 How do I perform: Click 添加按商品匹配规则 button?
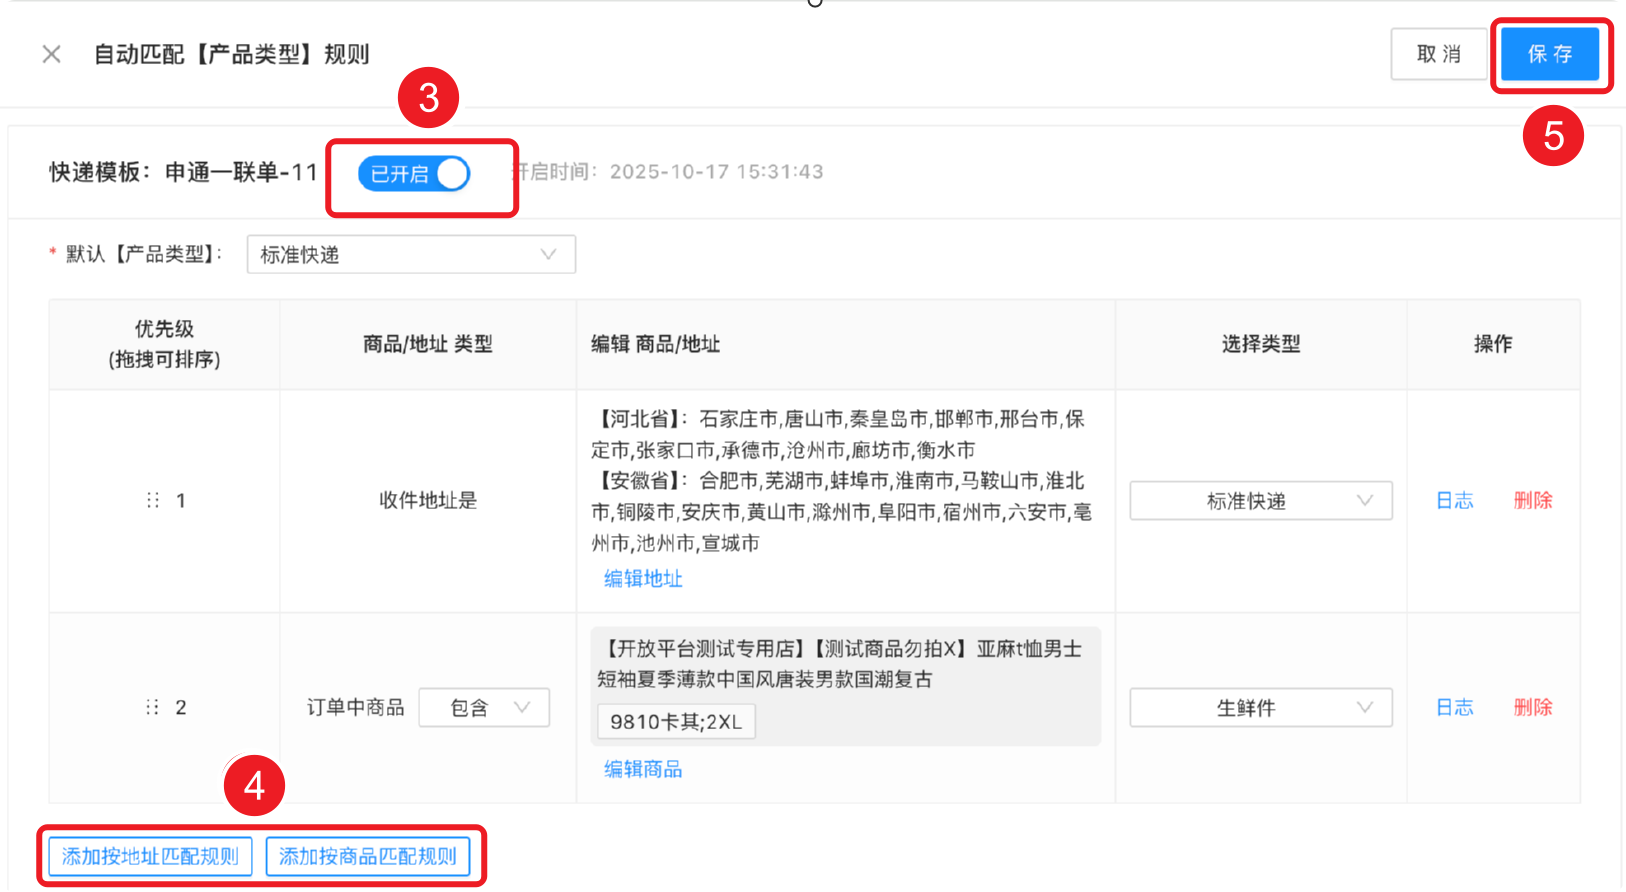(x=368, y=857)
